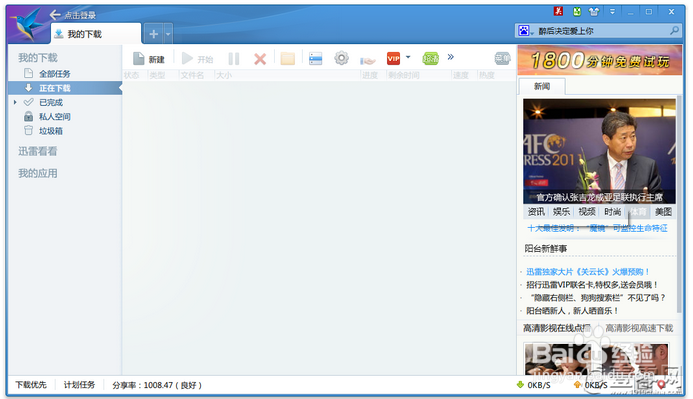Open the dropdown arrow beside the plus tab button
693x399 pixels.
tap(168, 34)
